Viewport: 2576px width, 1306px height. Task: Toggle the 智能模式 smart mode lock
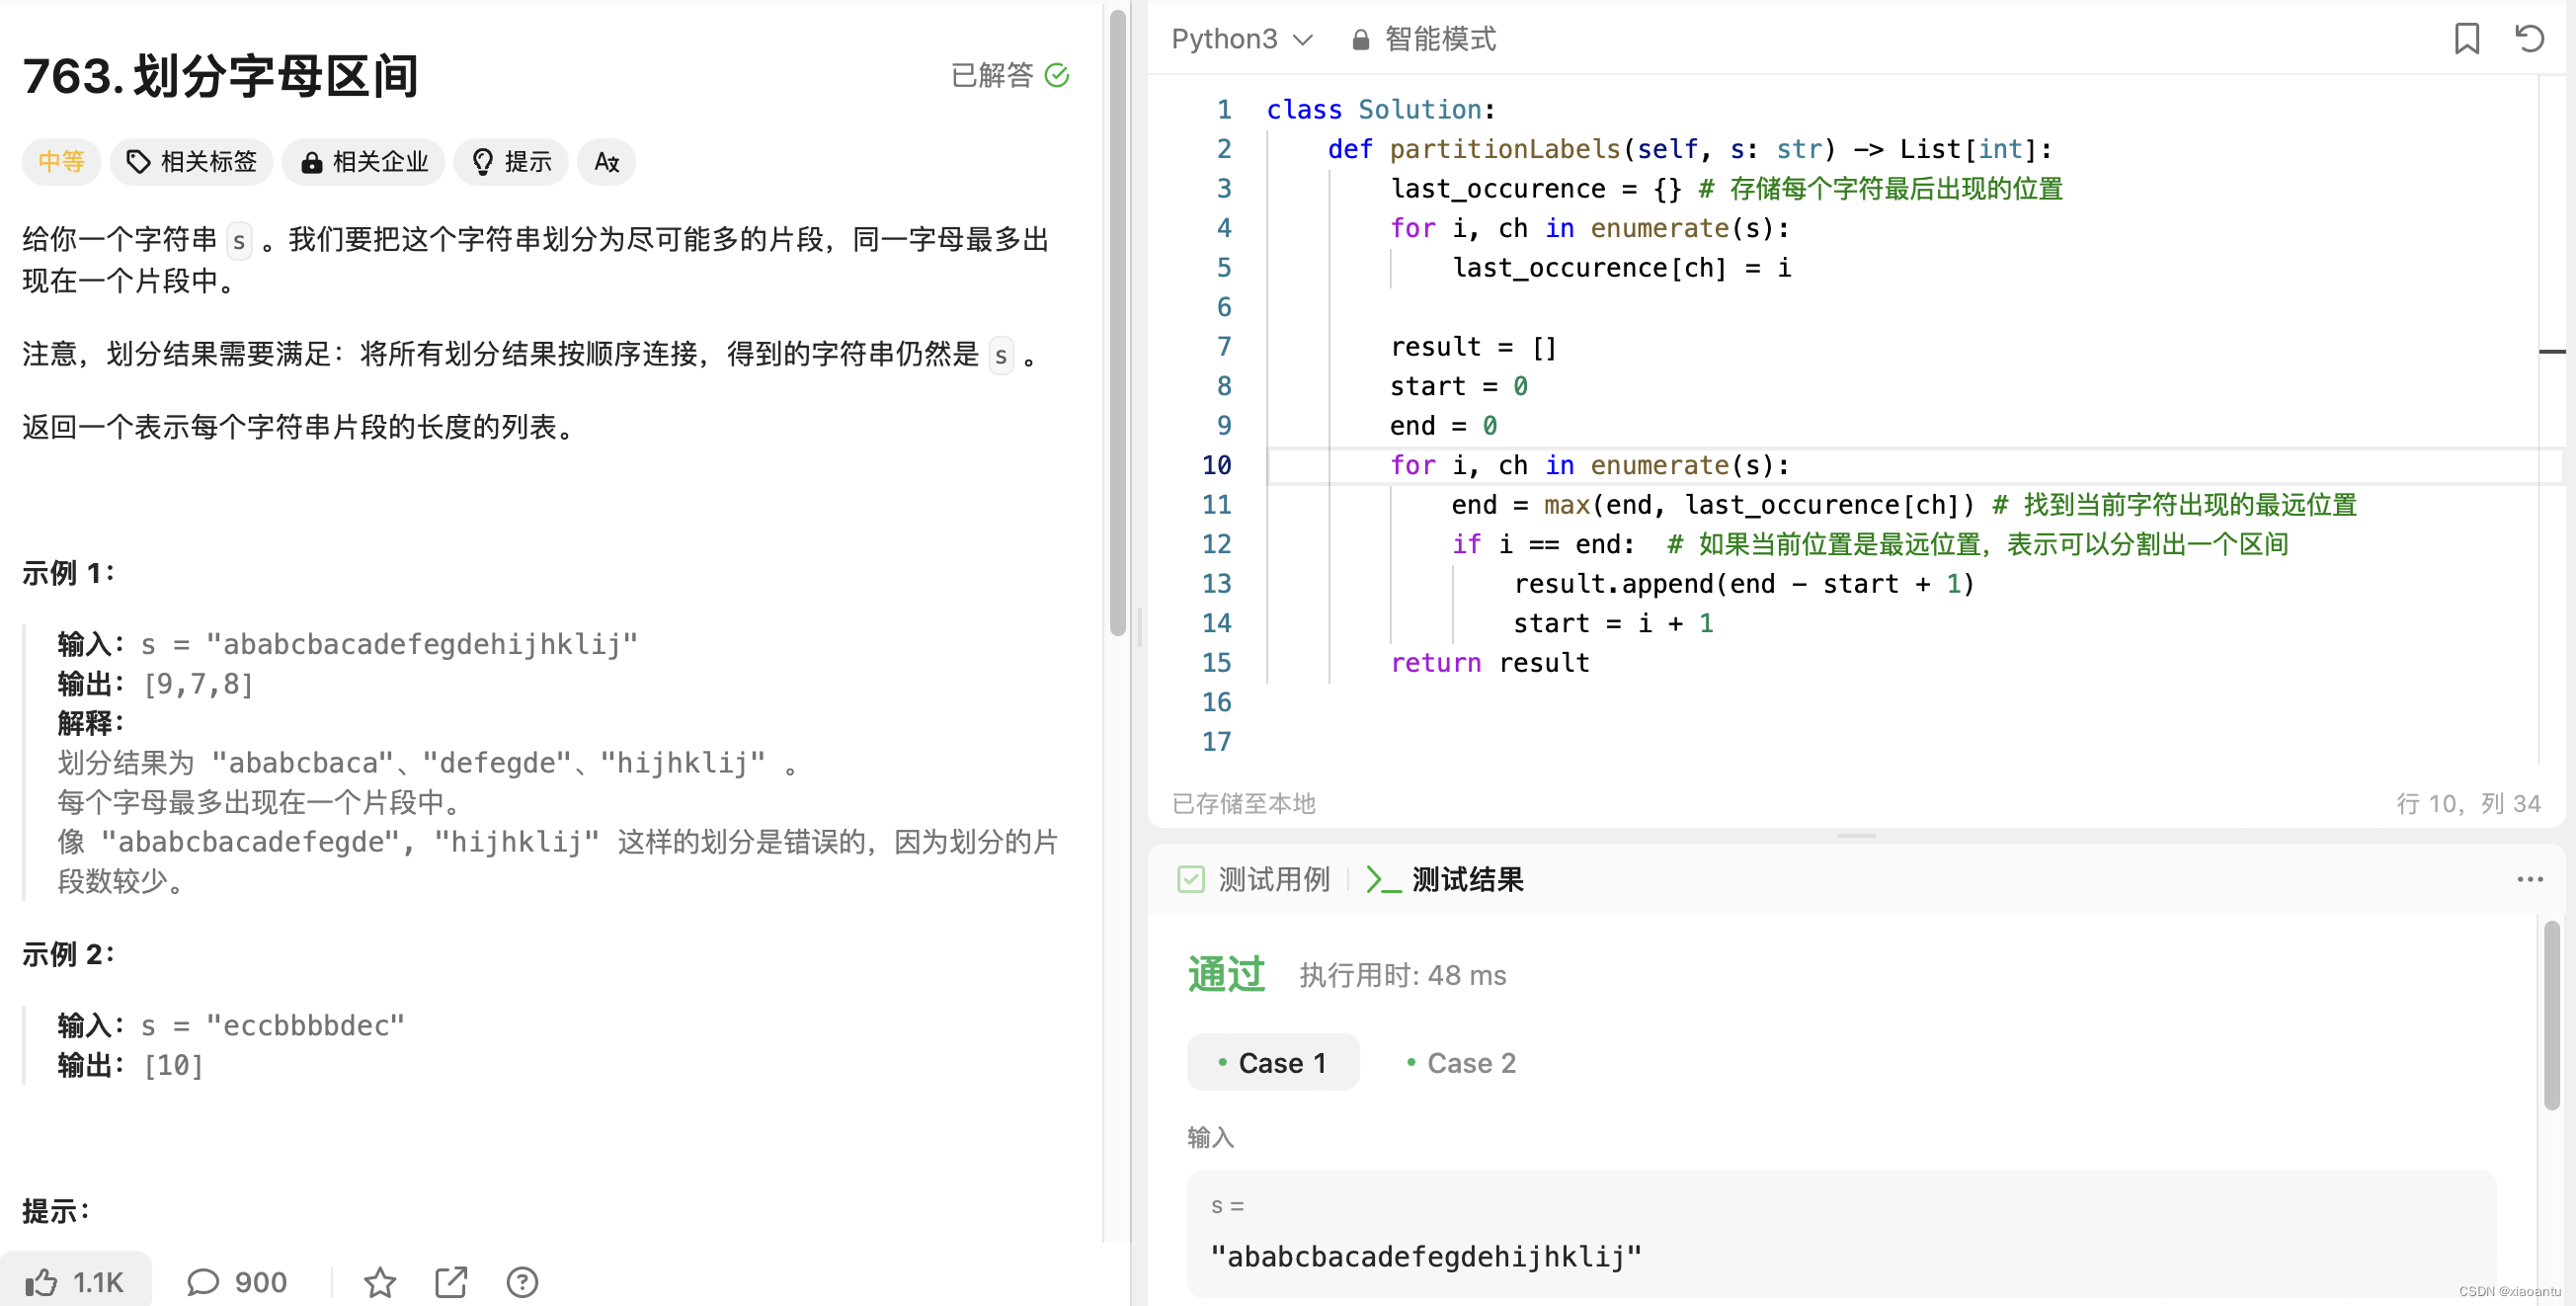click(1423, 39)
